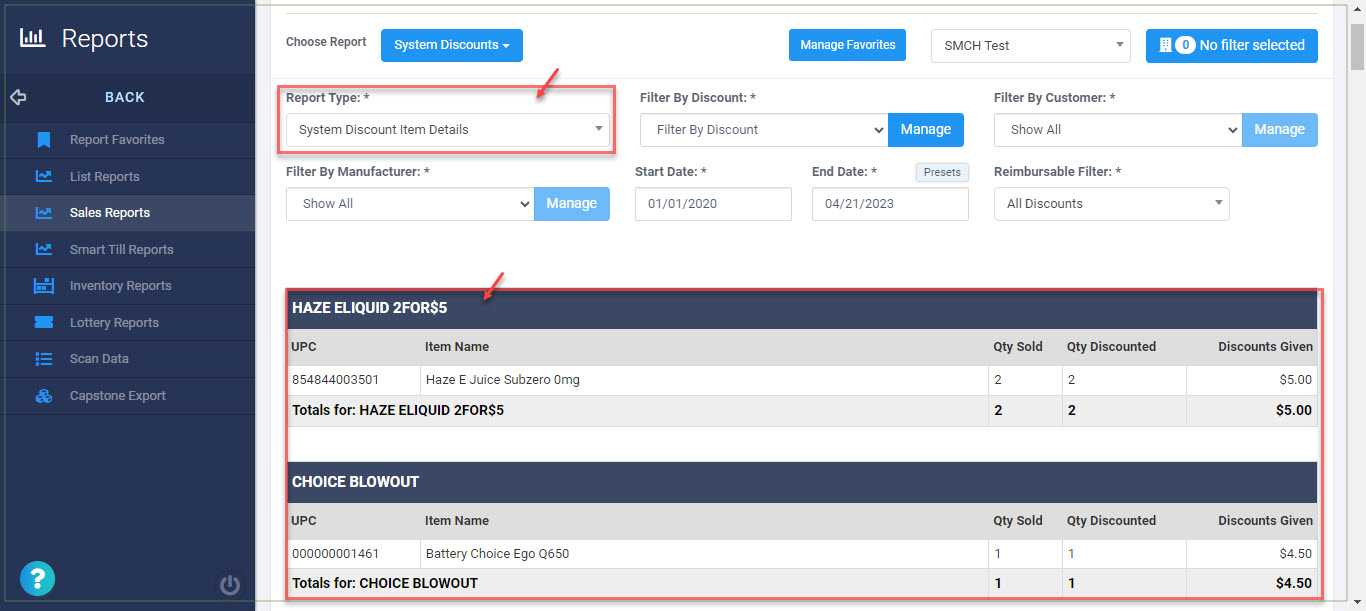The width and height of the screenshot is (1366, 611).
Task: Click the List Reports chart icon
Action: tap(43, 177)
